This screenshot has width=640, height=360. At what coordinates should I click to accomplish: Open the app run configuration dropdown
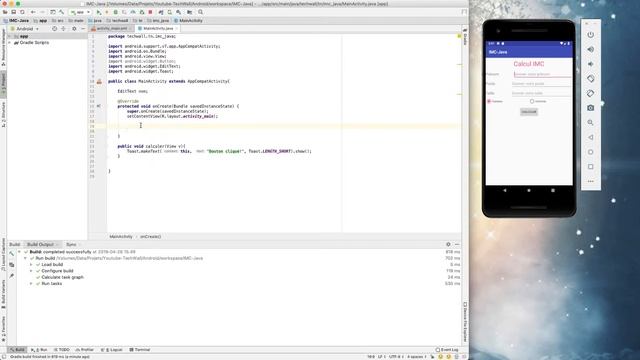click(80, 12)
